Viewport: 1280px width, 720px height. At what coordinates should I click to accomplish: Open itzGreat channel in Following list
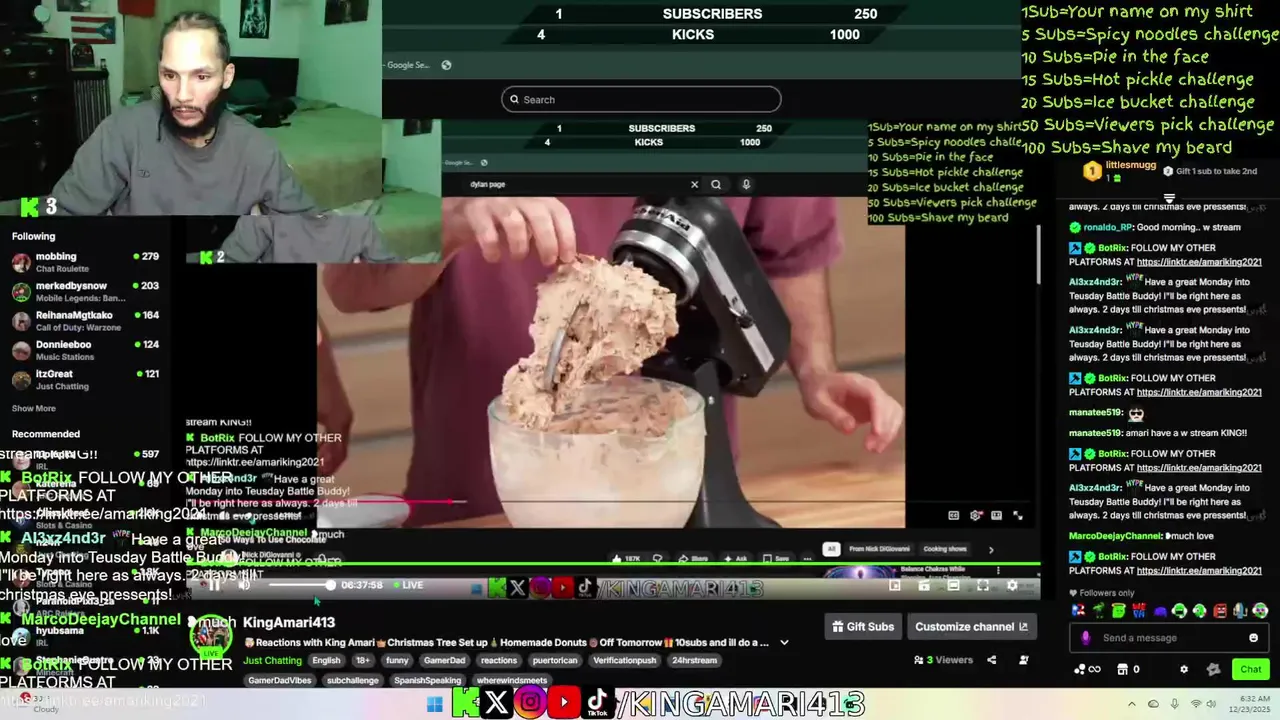coord(86,379)
